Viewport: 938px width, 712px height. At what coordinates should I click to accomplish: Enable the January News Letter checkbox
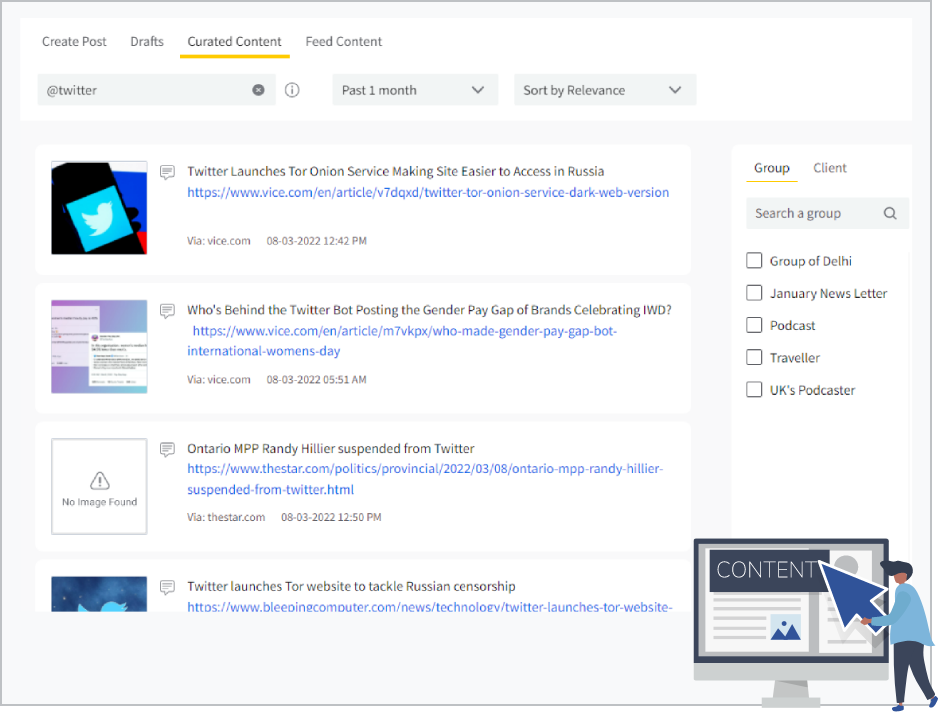click(754, 293)
